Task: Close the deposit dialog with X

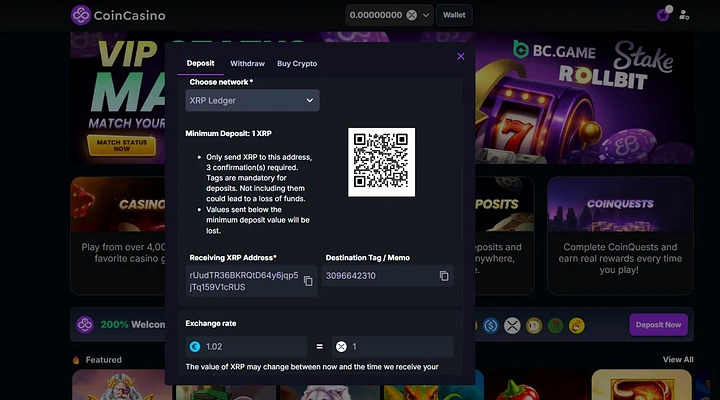Action: pos(461,56)
